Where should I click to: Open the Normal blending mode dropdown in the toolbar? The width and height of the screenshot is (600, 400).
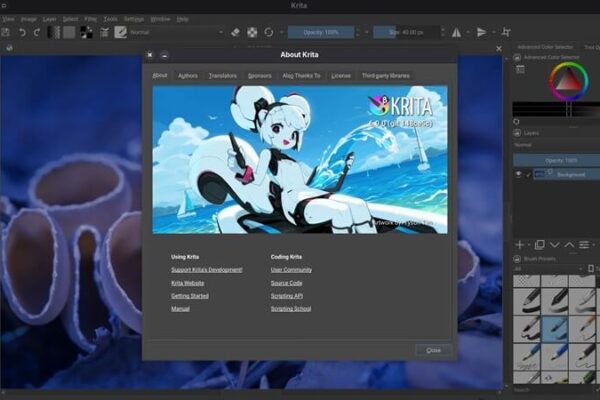(176, 32)
